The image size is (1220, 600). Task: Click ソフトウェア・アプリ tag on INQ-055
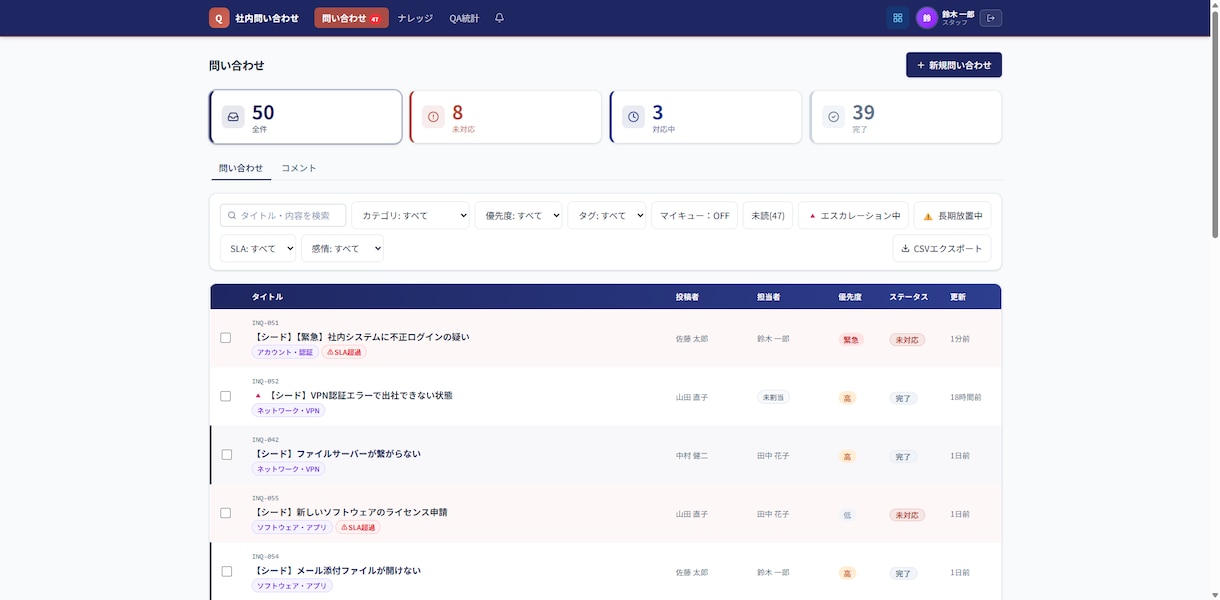tap(292, 527)
